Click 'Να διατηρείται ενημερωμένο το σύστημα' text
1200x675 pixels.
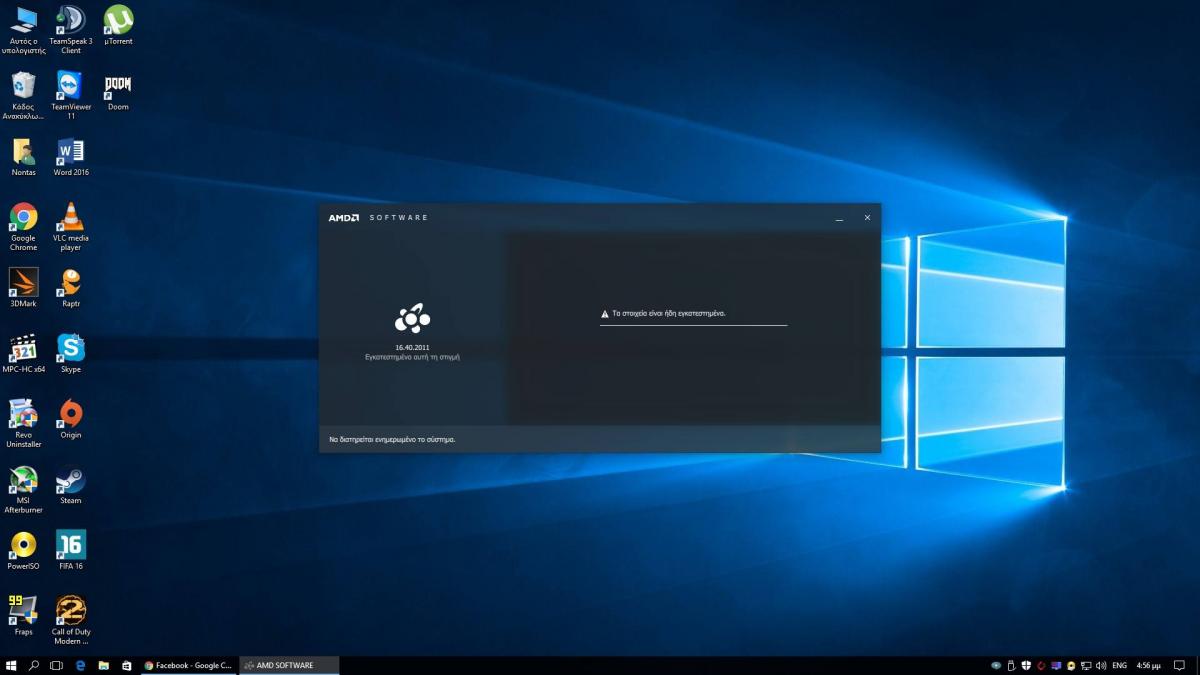(x=392, y=439)
